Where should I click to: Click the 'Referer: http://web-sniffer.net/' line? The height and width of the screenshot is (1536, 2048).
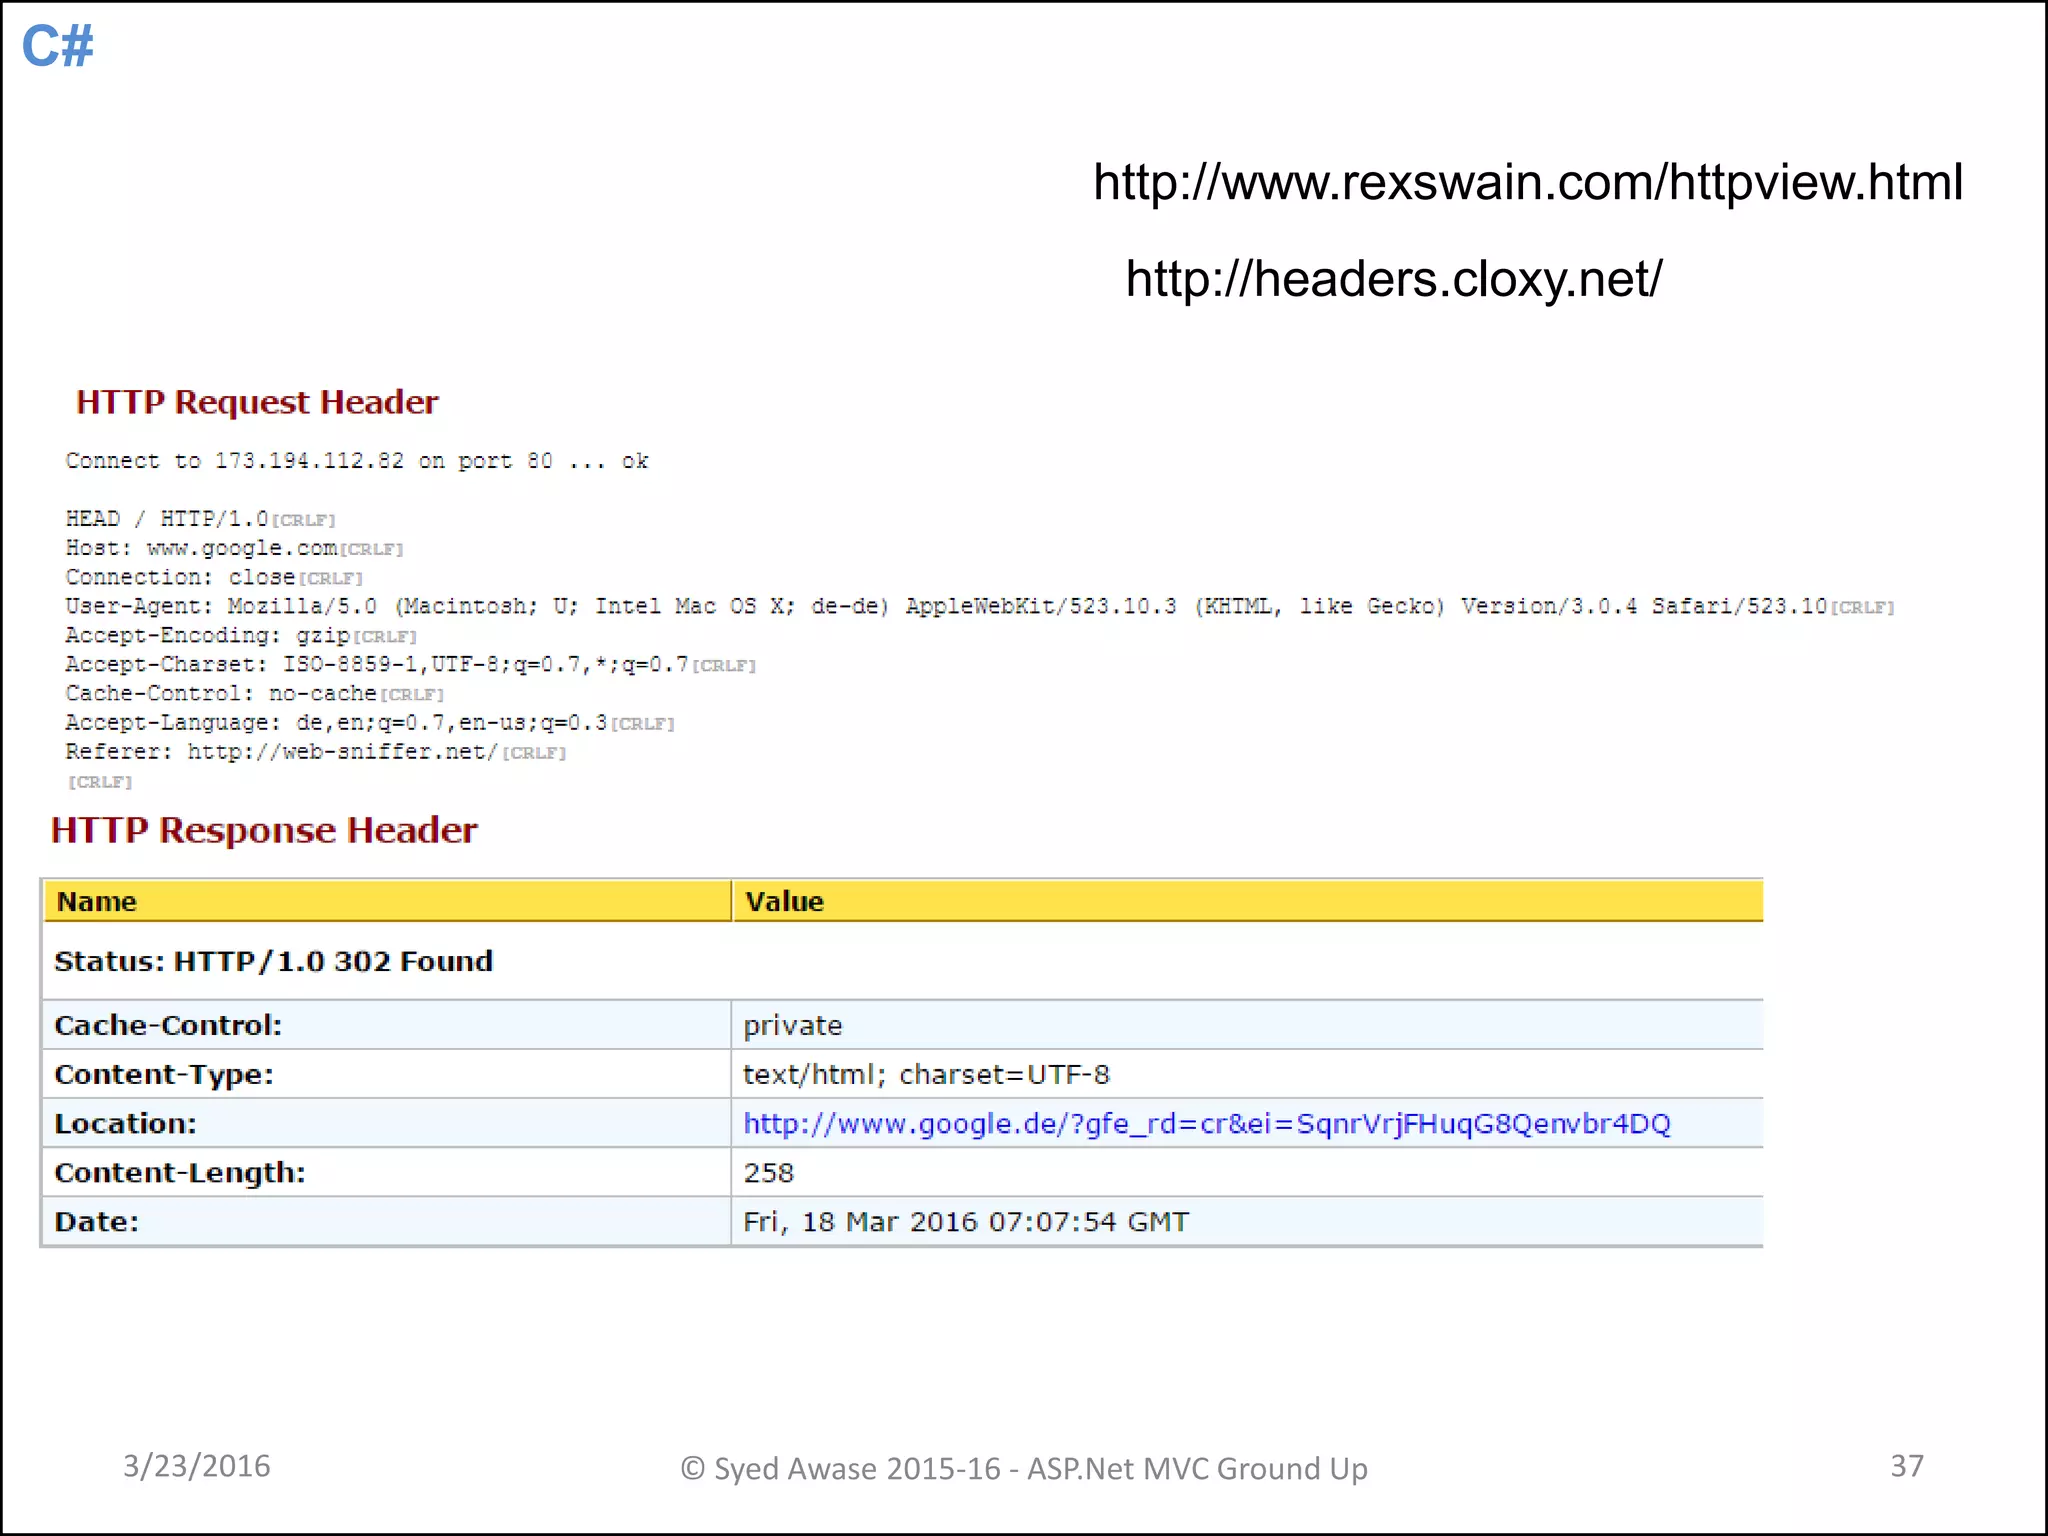click(316, 751)
